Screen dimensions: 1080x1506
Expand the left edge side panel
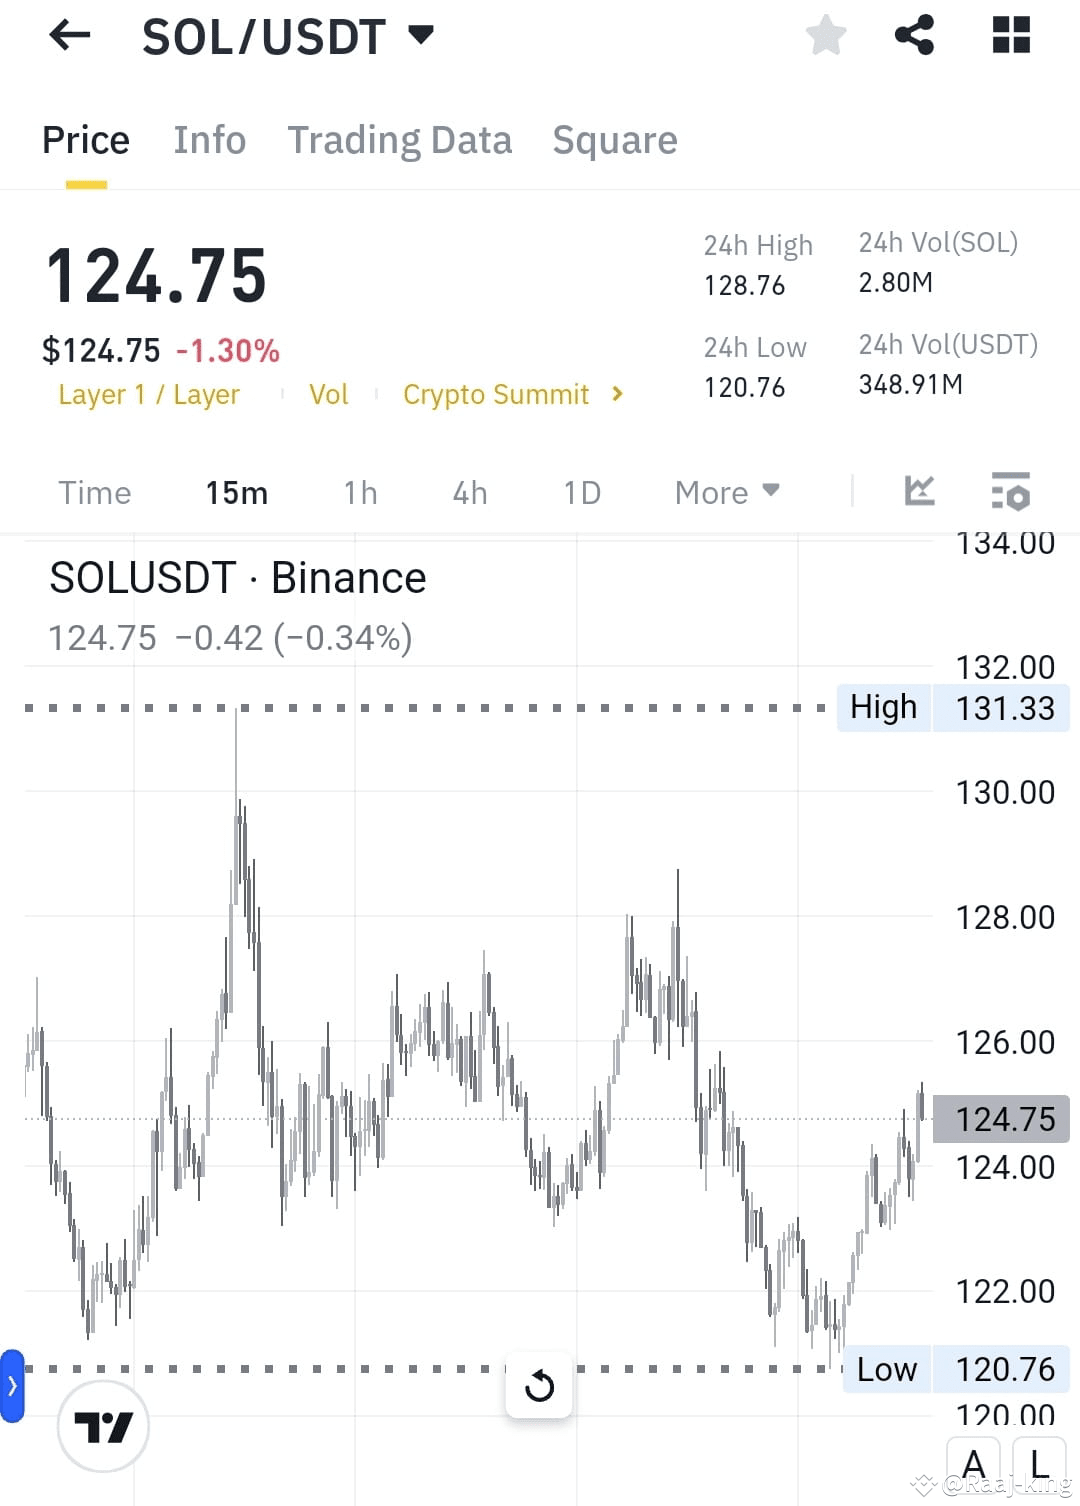coord(11,1386)
